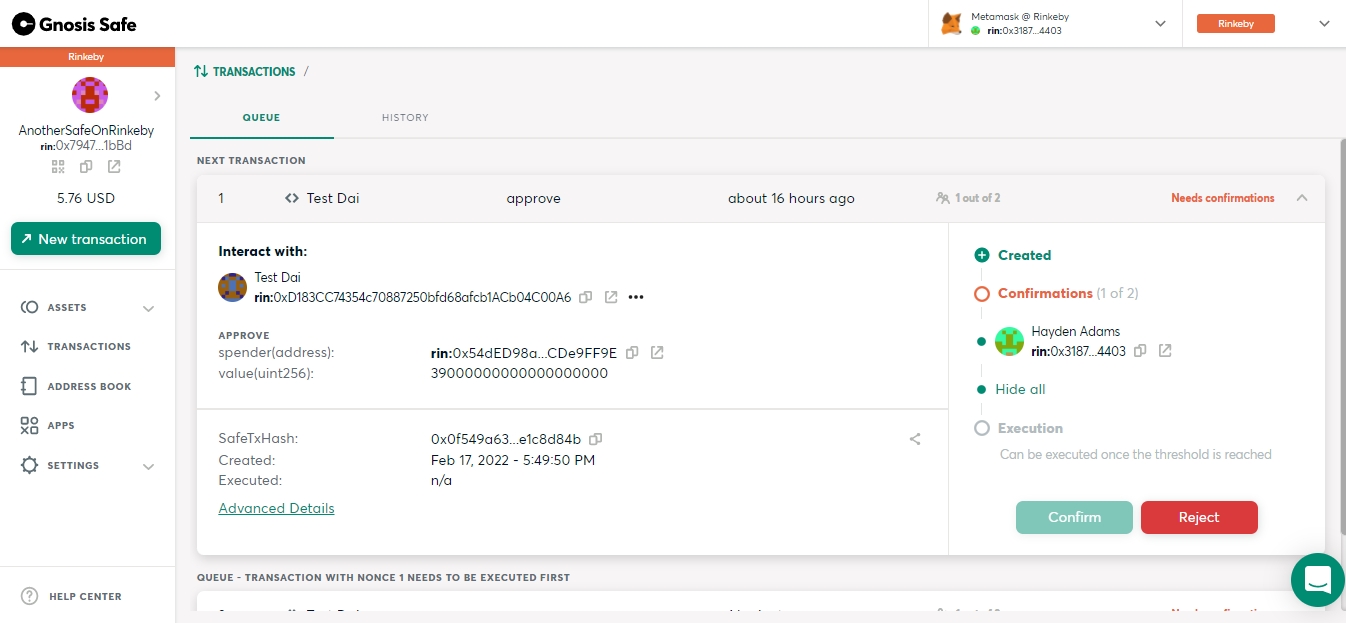Open the intercom chat bubble
The height and width of the screenshot is (623, 1346).
click(1317, 579)
